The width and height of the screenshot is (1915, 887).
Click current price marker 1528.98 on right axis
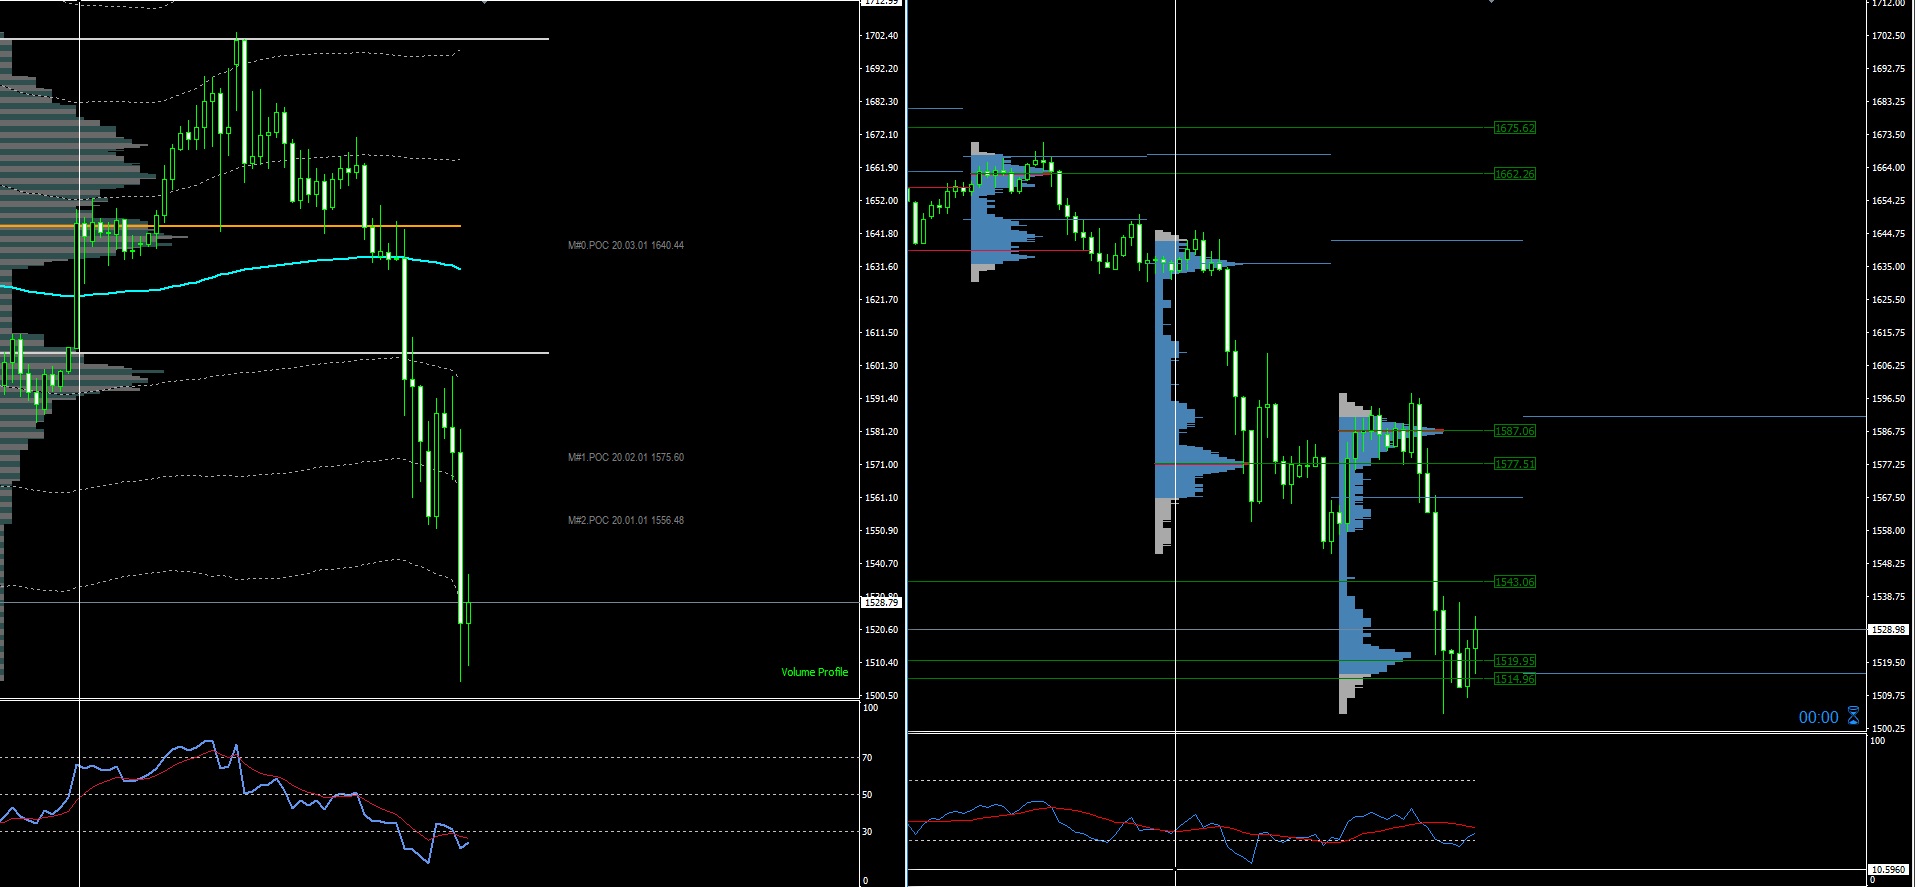[1888, 630]
